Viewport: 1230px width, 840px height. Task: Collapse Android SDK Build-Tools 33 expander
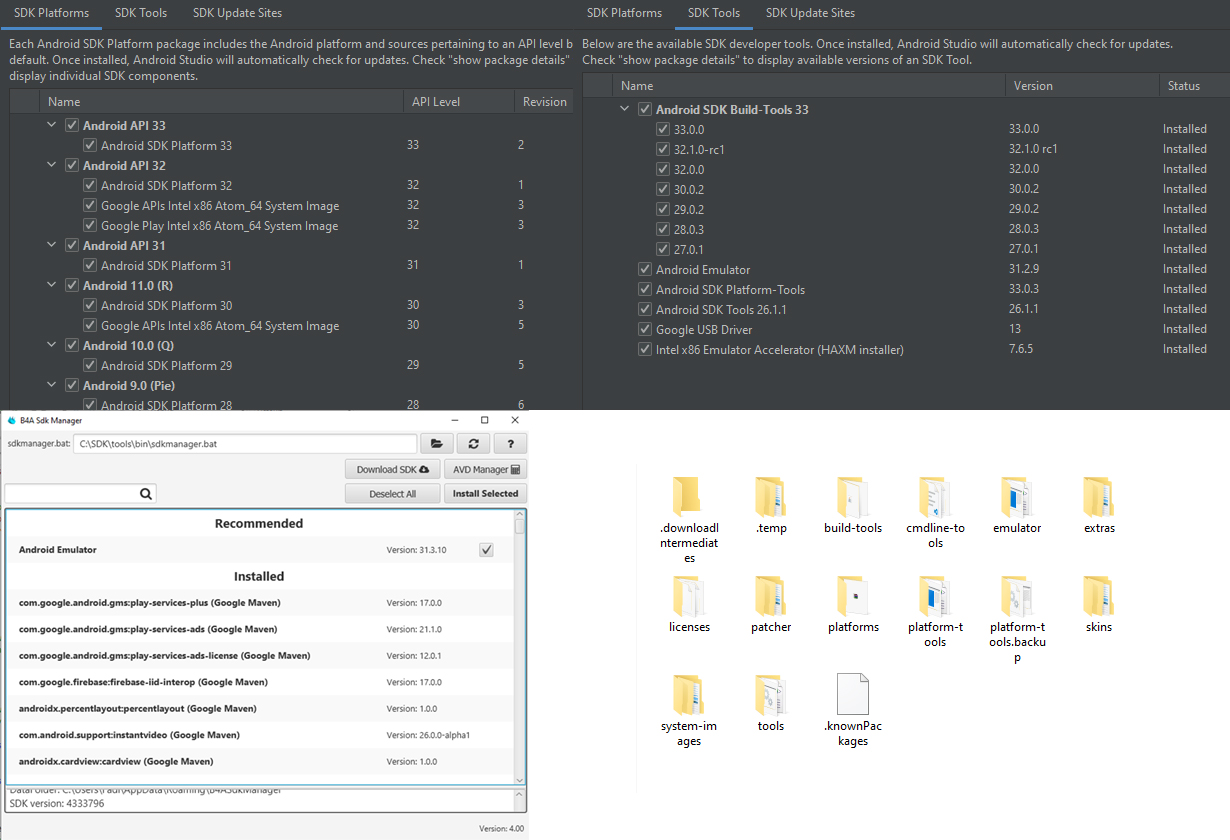[625, 109]
